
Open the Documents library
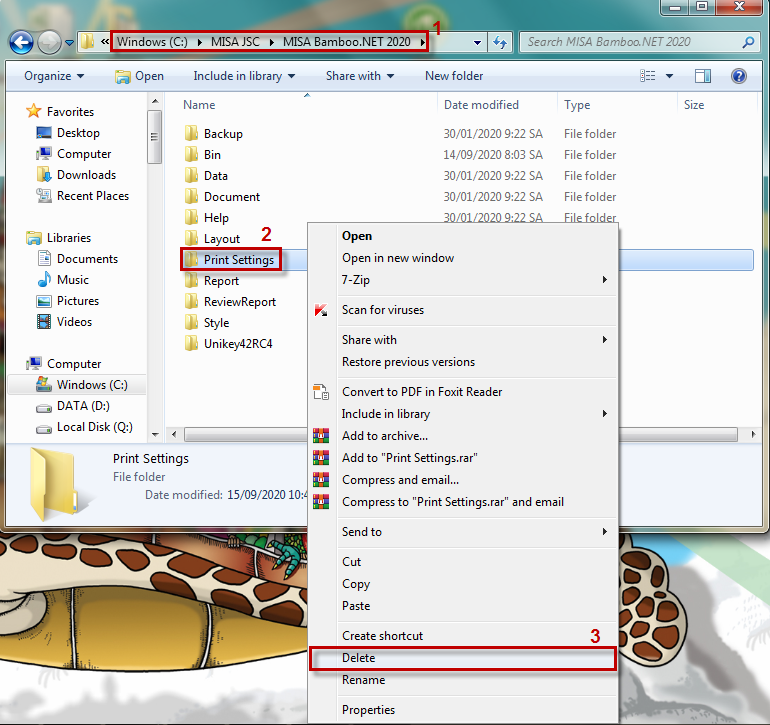[87, 259]
